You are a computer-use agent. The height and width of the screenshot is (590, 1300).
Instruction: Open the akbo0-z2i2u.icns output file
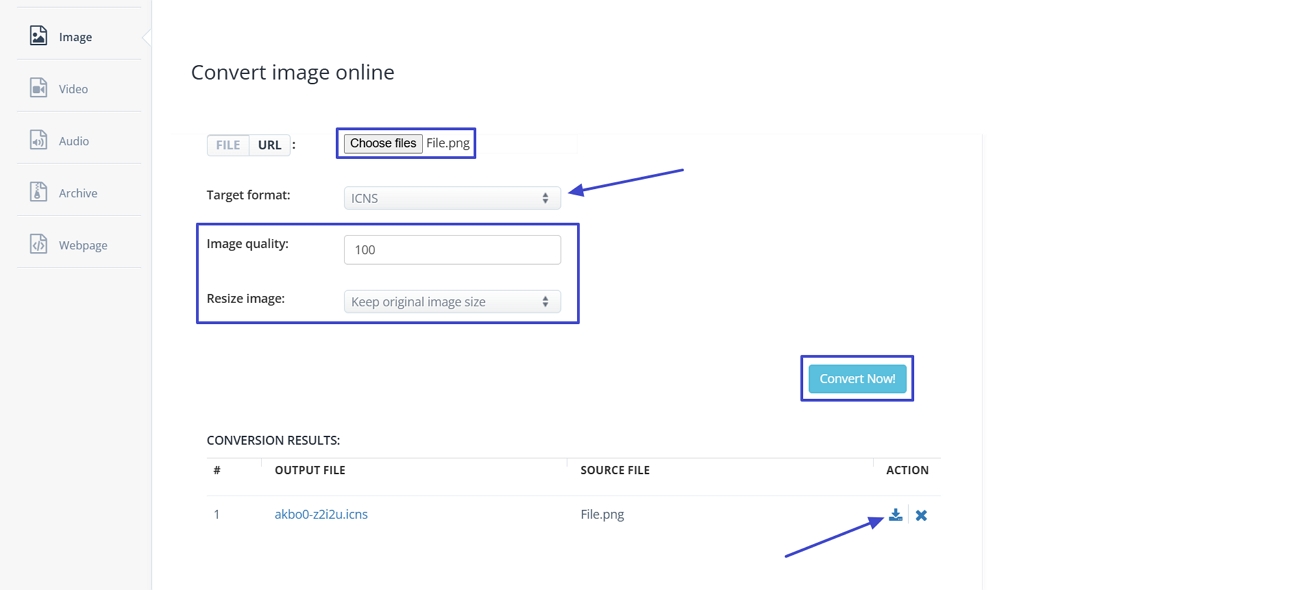[x=321, y=513]
